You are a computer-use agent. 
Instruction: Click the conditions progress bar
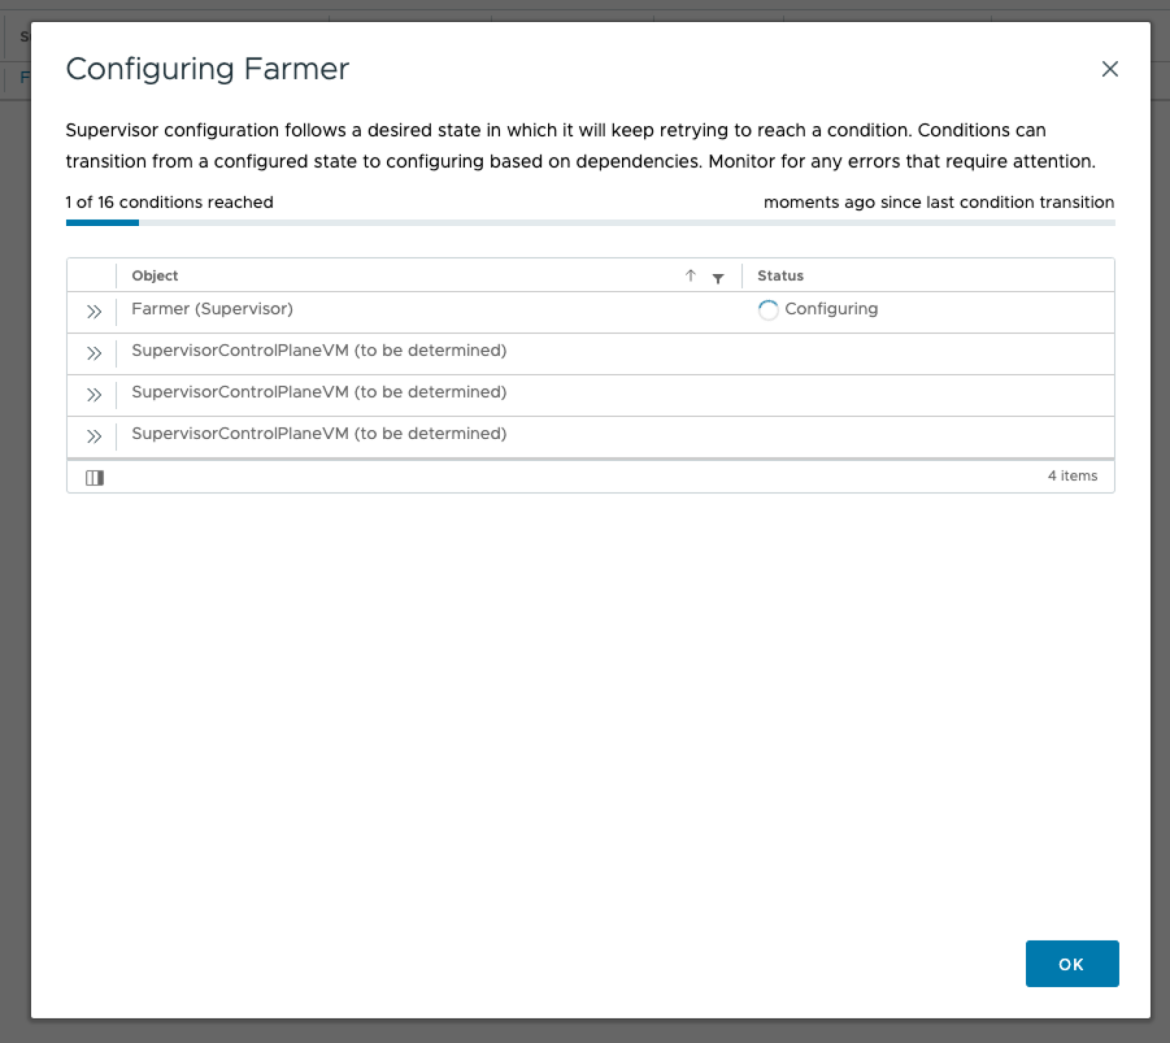590,222
